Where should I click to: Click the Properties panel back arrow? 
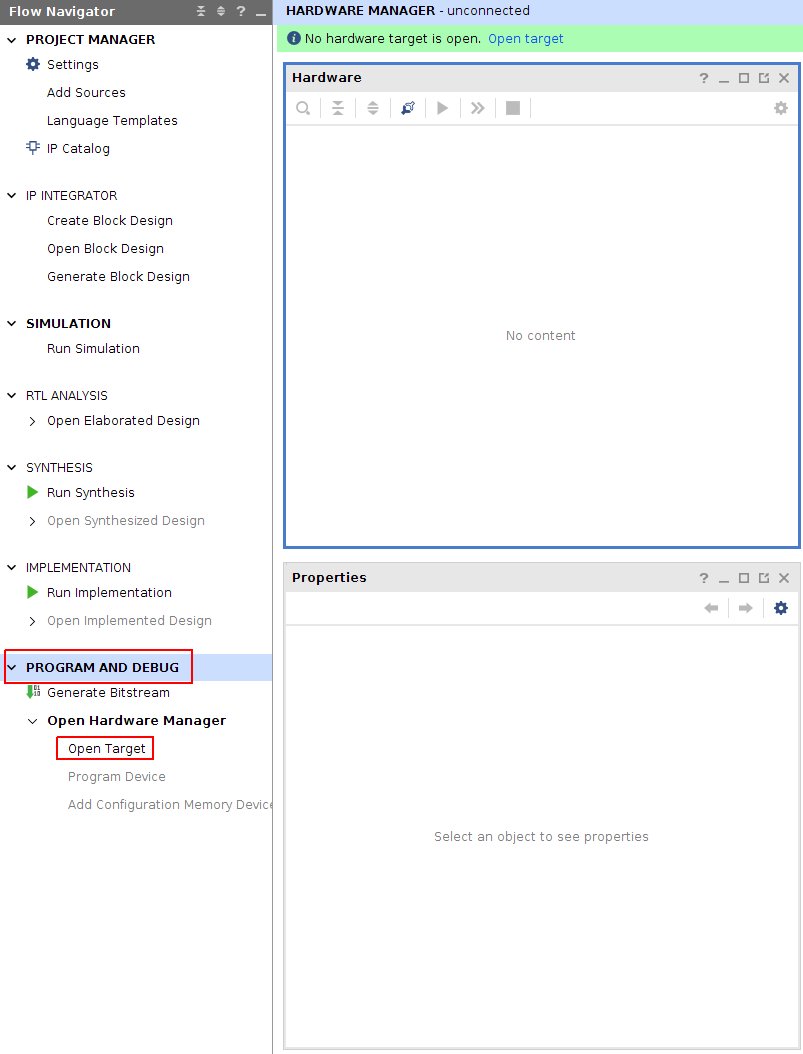point(711,608)
